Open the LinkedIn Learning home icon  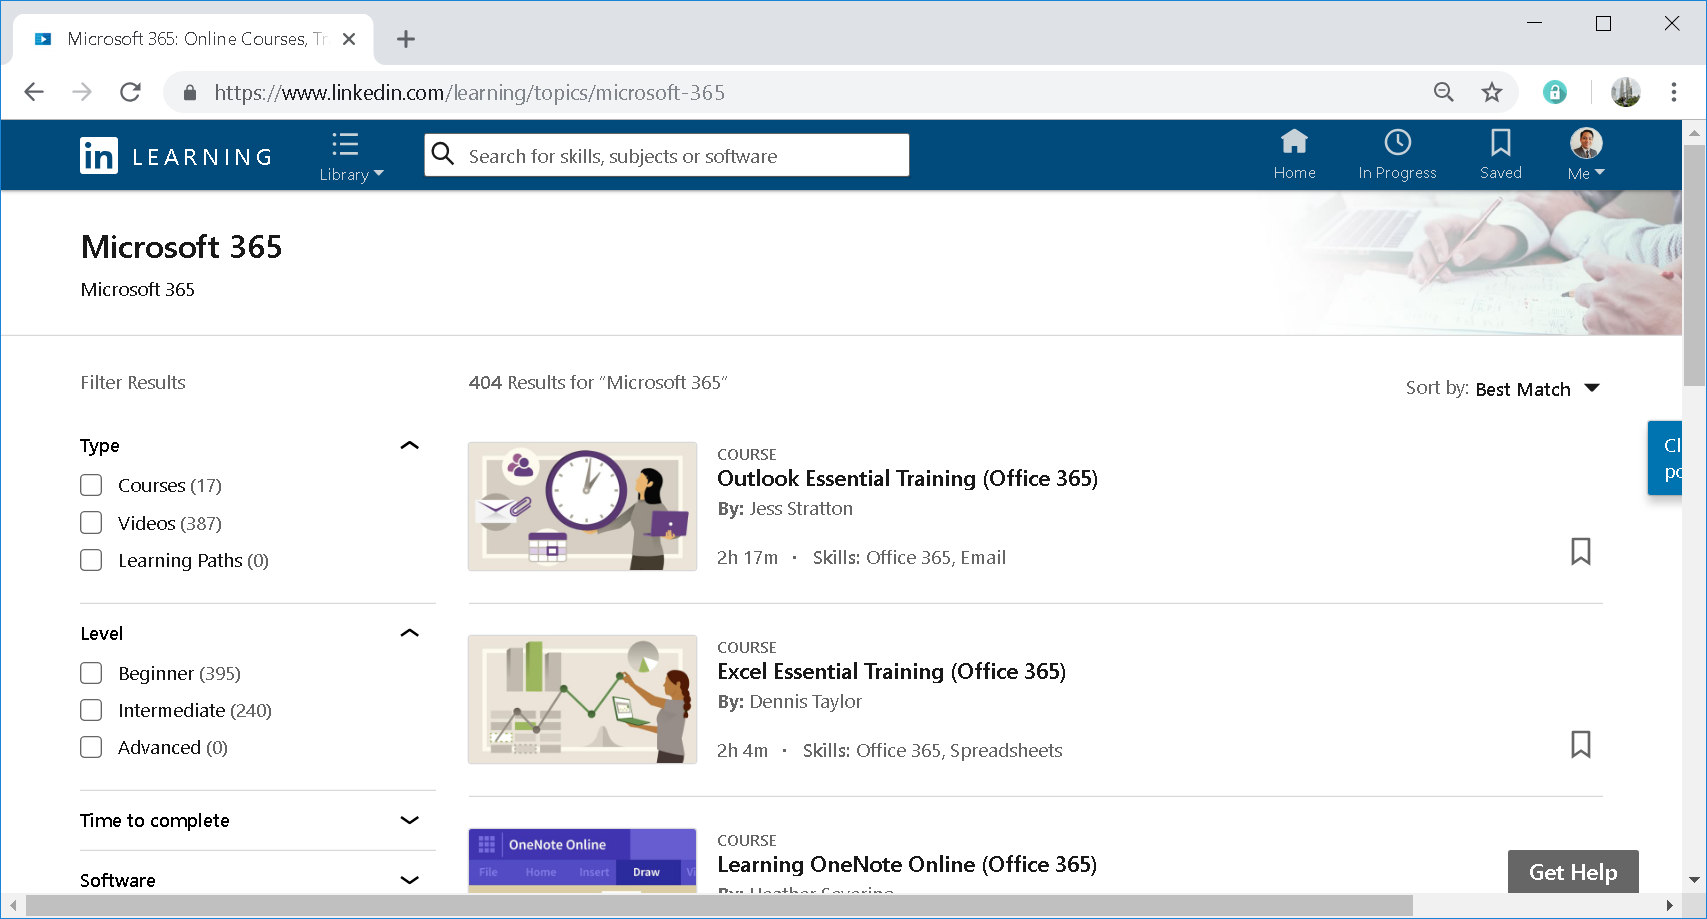point(1295,155)
